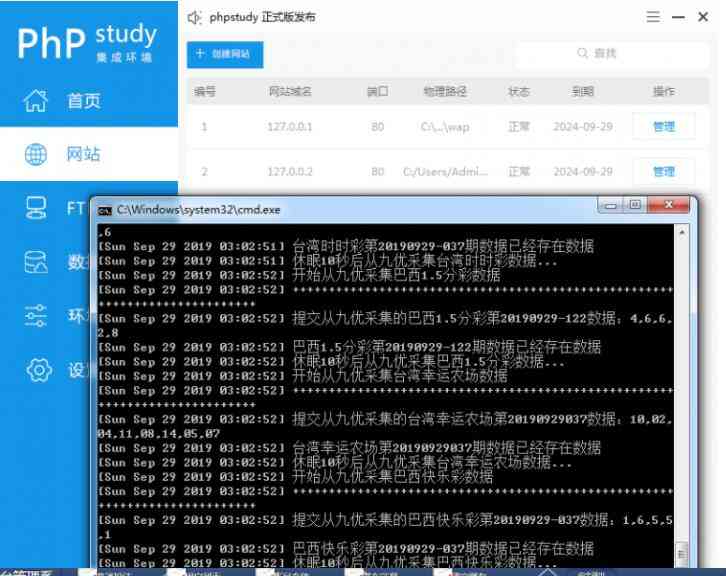
Task: Click the 到期 column header
Action: [x=582, y=91]
